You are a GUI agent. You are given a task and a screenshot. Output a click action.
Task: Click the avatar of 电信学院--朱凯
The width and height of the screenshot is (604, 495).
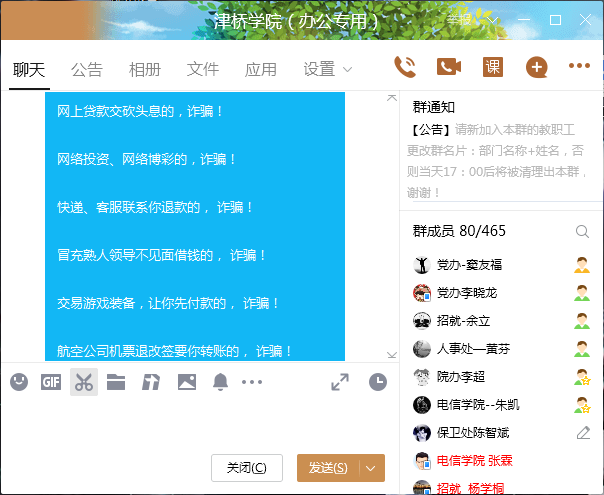[x=422, y=405]
